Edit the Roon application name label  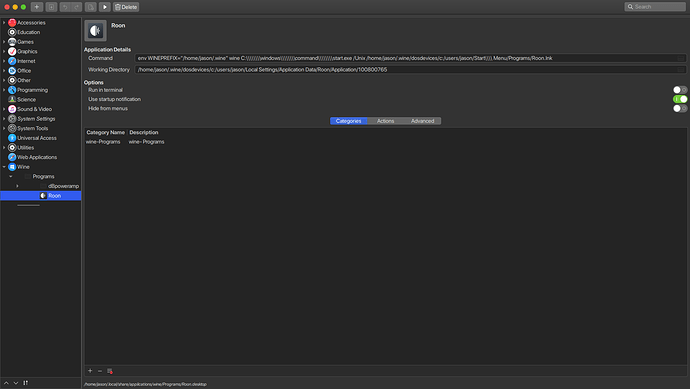coord(118,26)
